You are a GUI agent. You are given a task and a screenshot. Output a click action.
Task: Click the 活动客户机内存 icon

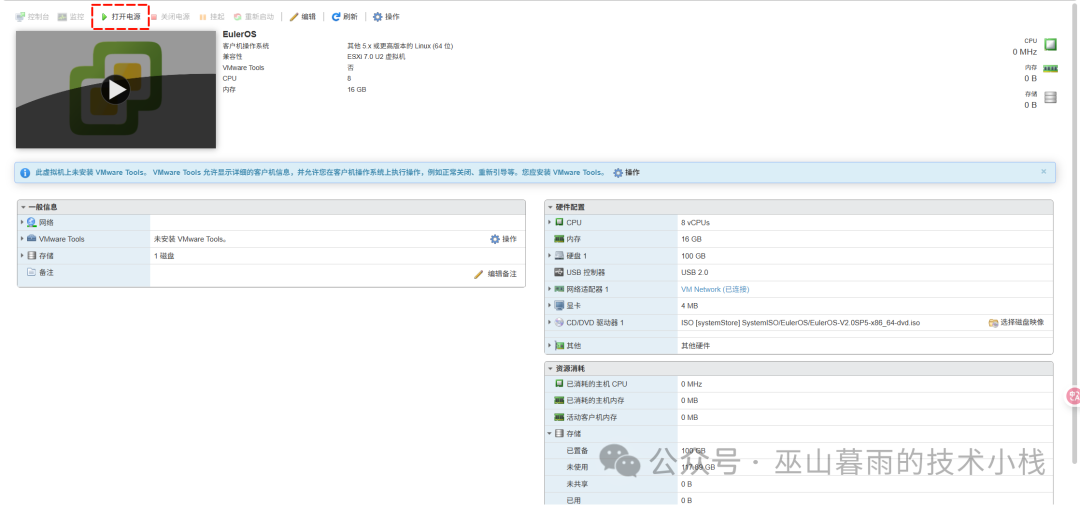pos(559,418)
